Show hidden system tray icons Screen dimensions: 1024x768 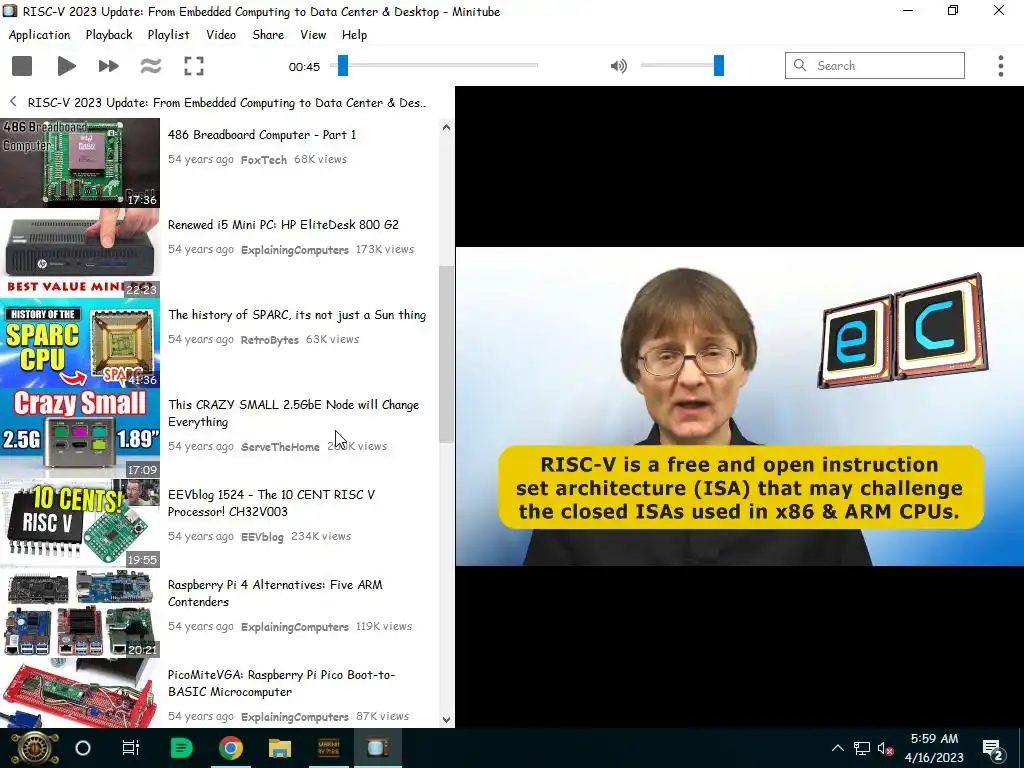(x=837, y=748)
